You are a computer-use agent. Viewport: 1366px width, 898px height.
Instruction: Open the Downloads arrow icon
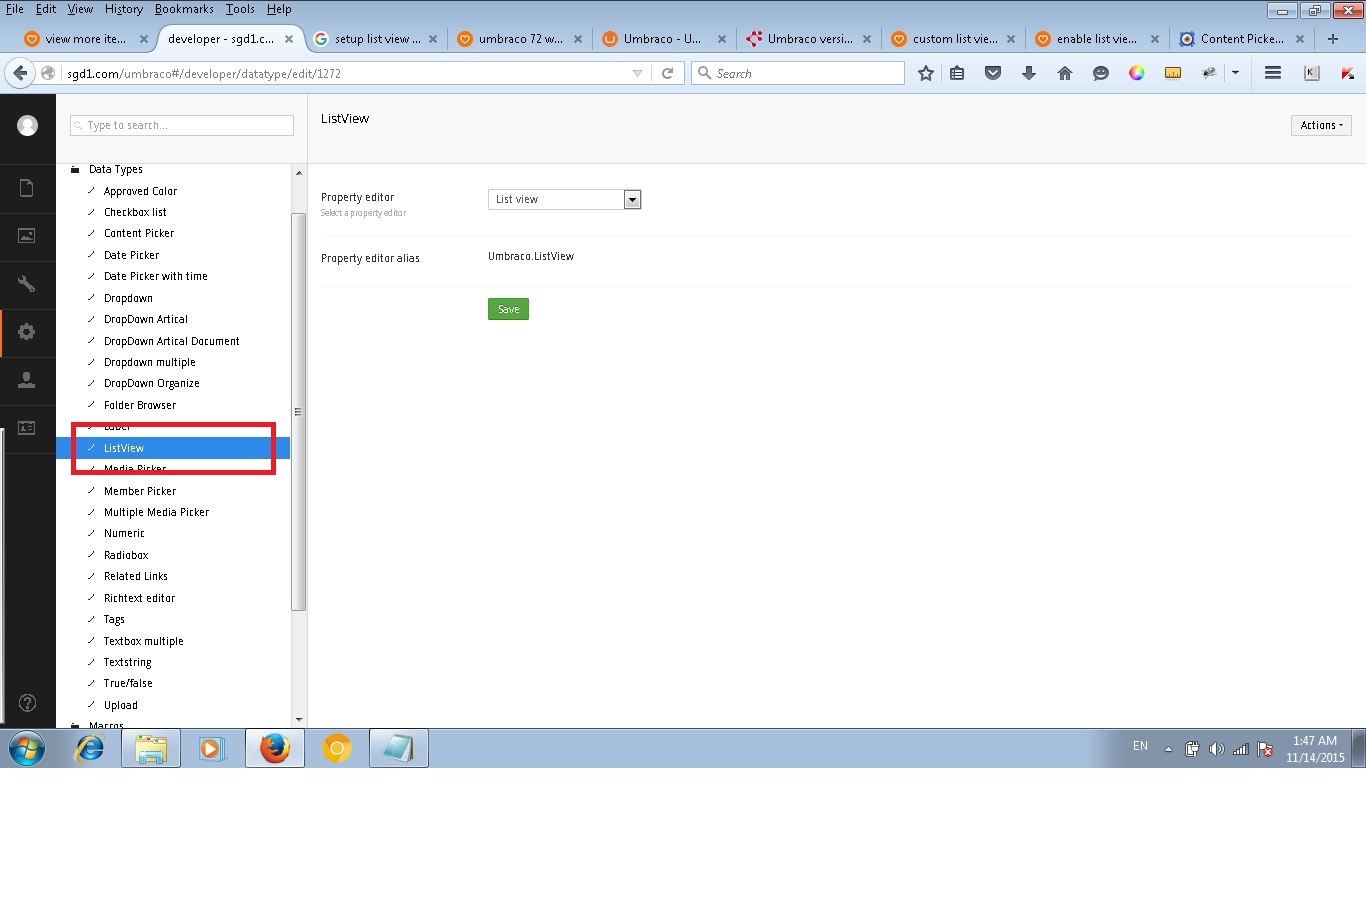click(1028, 73)
